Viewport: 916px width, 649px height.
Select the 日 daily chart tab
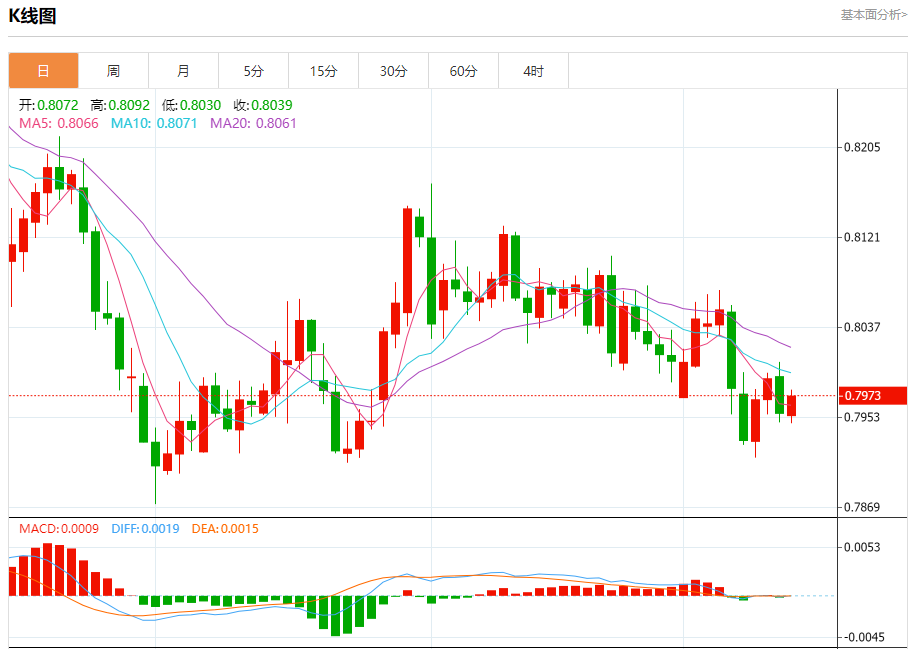tap(43, 71)
